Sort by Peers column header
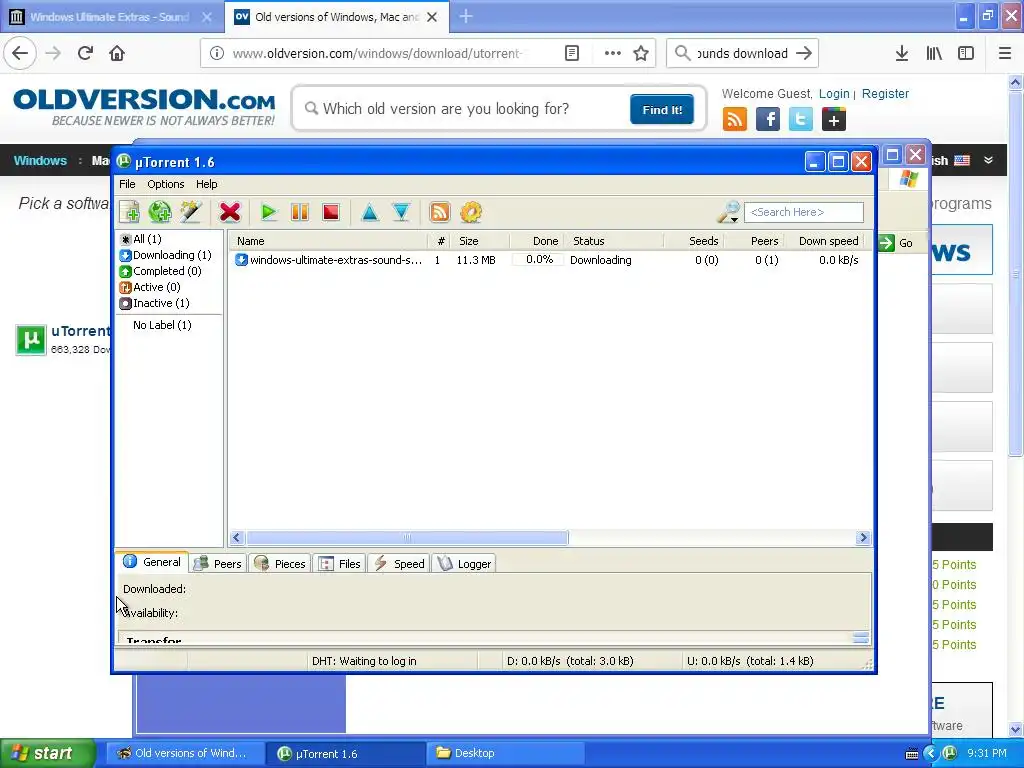Screen dimensions: 1024x768 click(x=753, y=241)
